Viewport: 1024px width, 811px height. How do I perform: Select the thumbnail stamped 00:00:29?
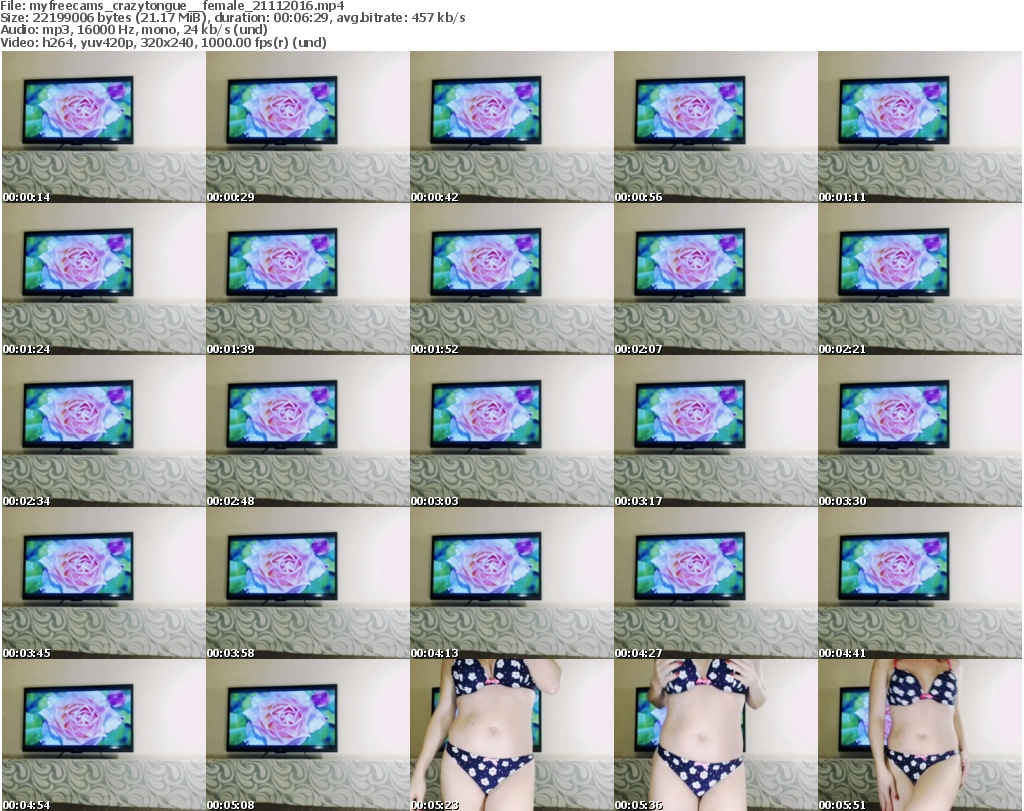tap(308, 127)
